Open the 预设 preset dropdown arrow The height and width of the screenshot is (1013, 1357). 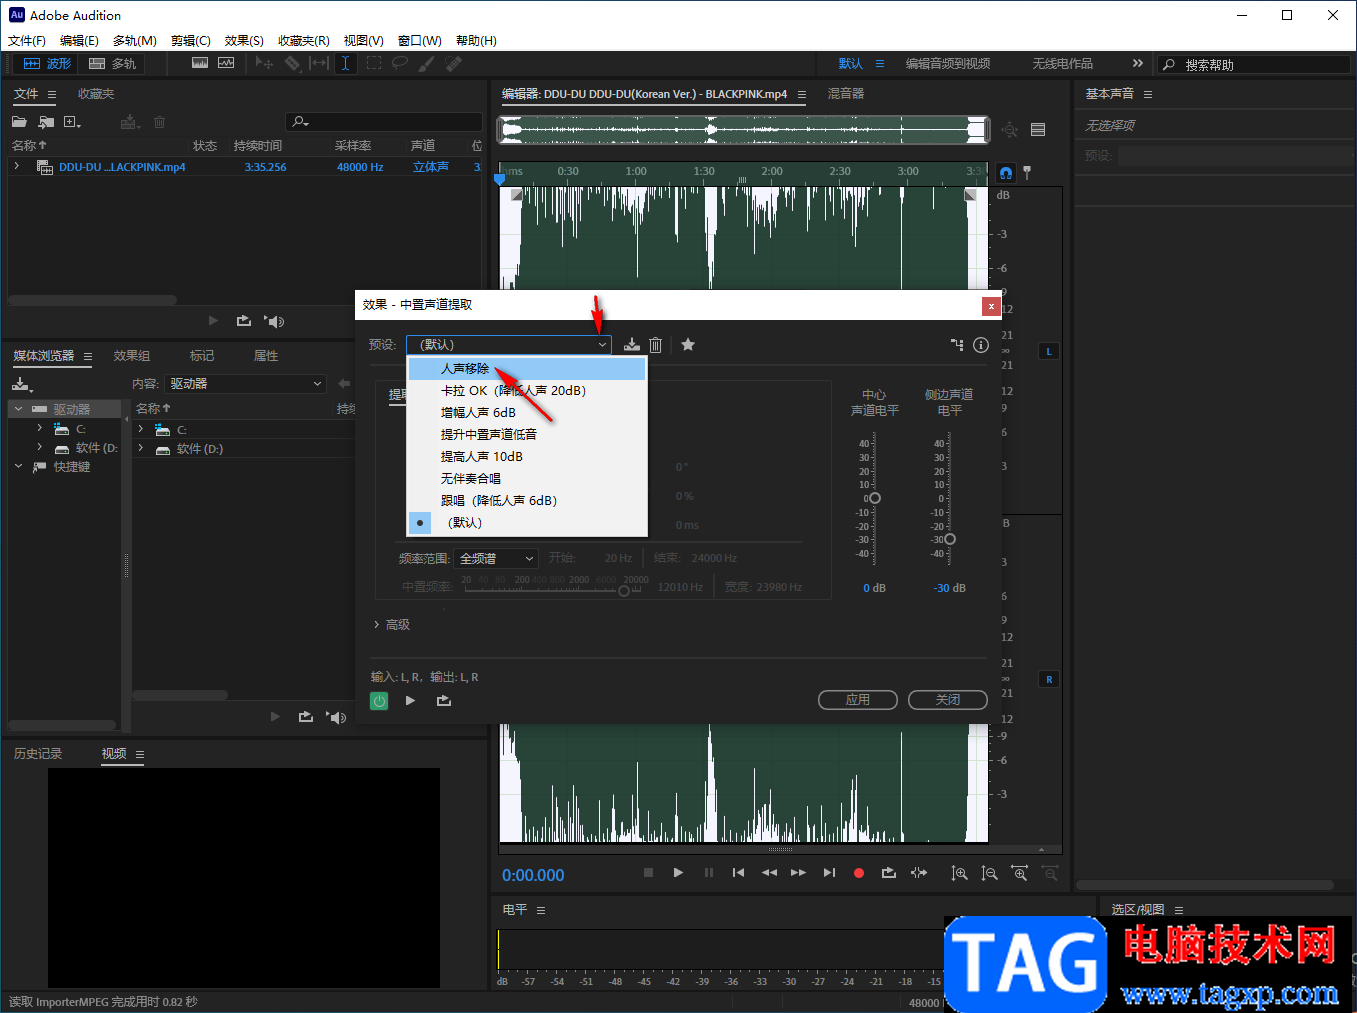602,345
